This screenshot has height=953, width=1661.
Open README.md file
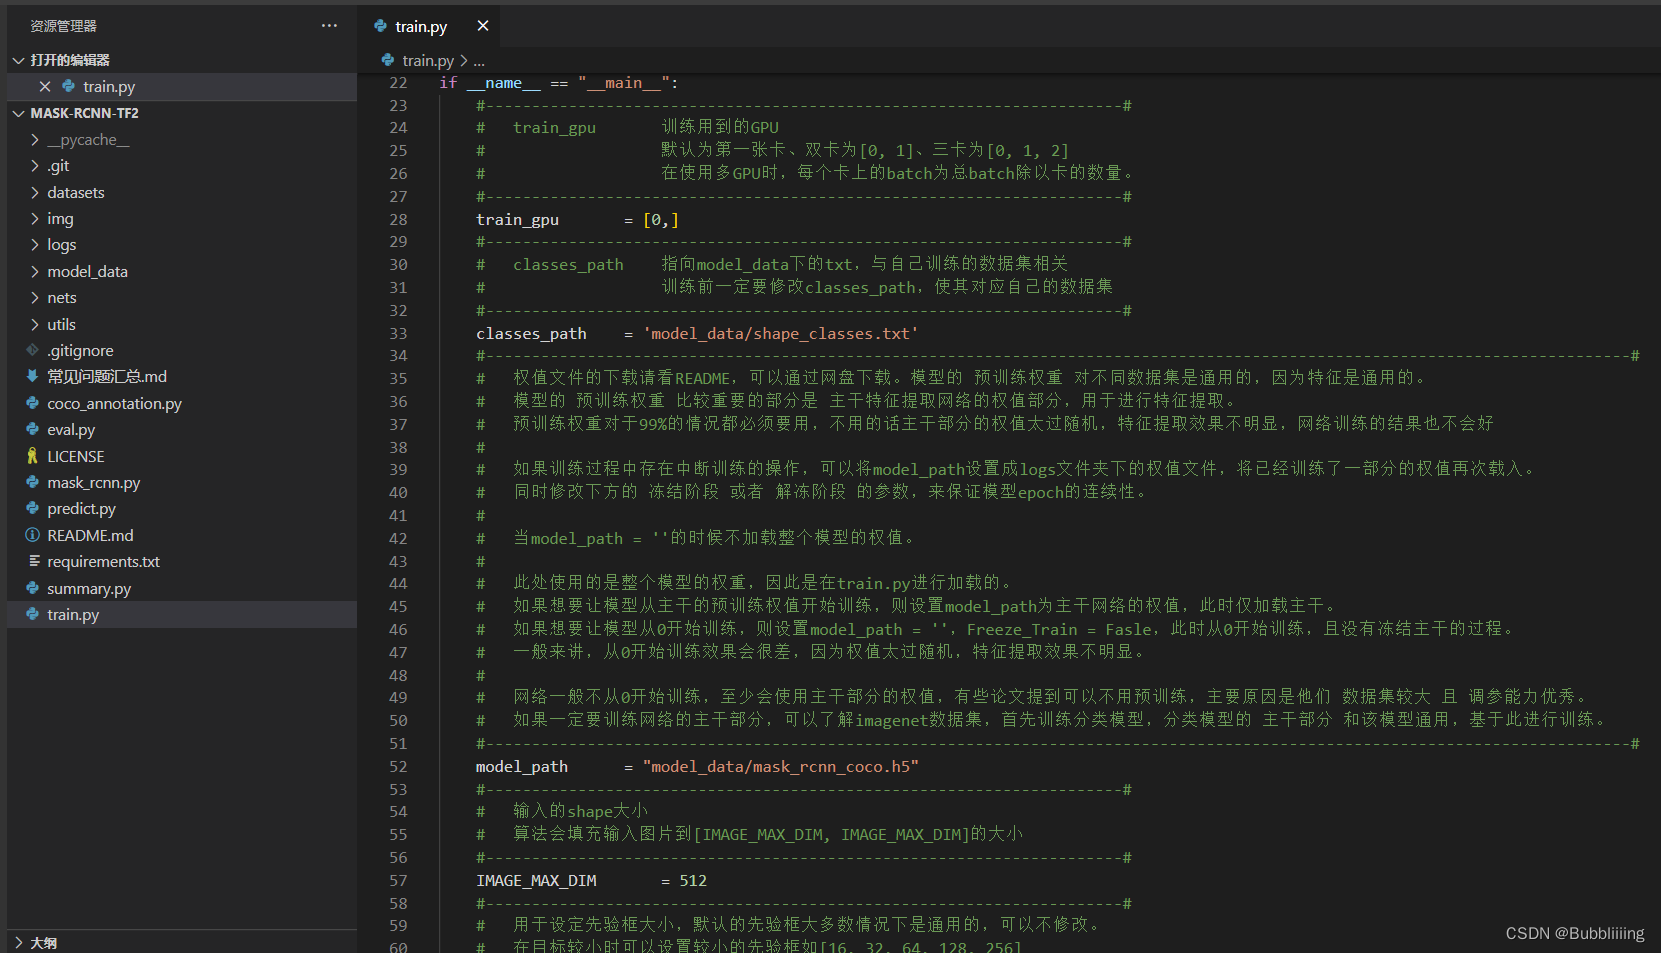(x=90, y=536)
